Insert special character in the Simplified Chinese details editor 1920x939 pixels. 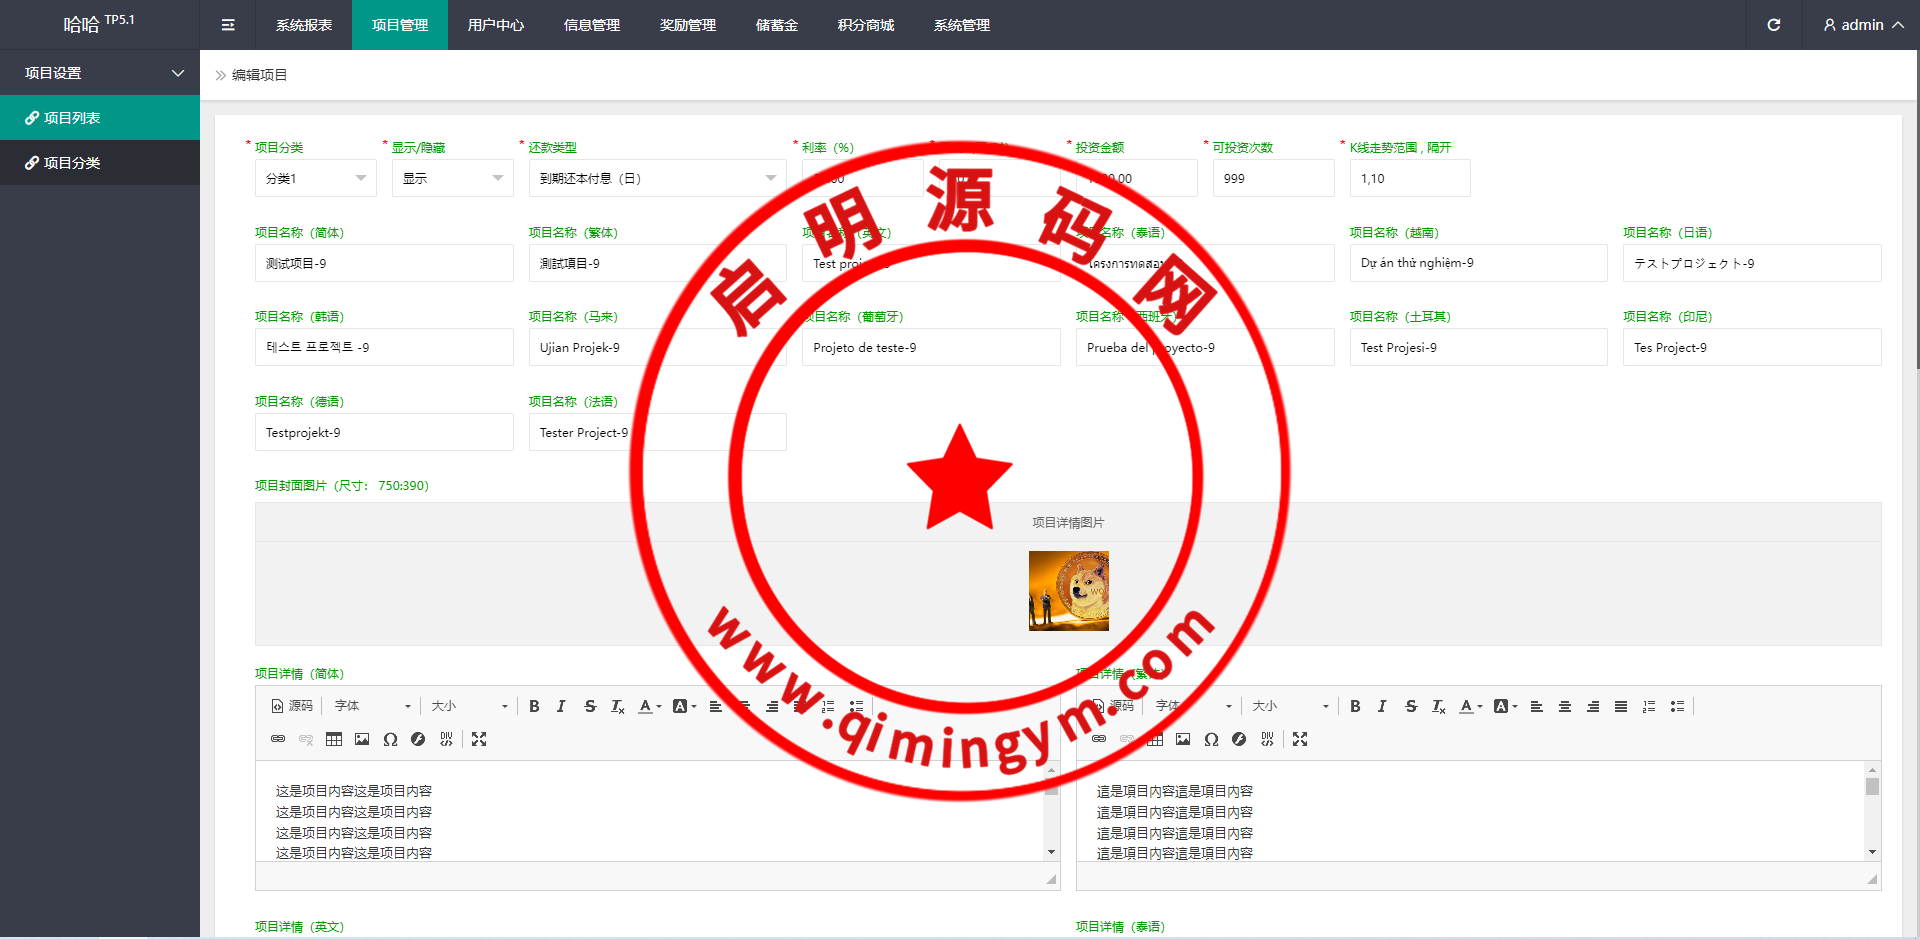pos(390,739)
